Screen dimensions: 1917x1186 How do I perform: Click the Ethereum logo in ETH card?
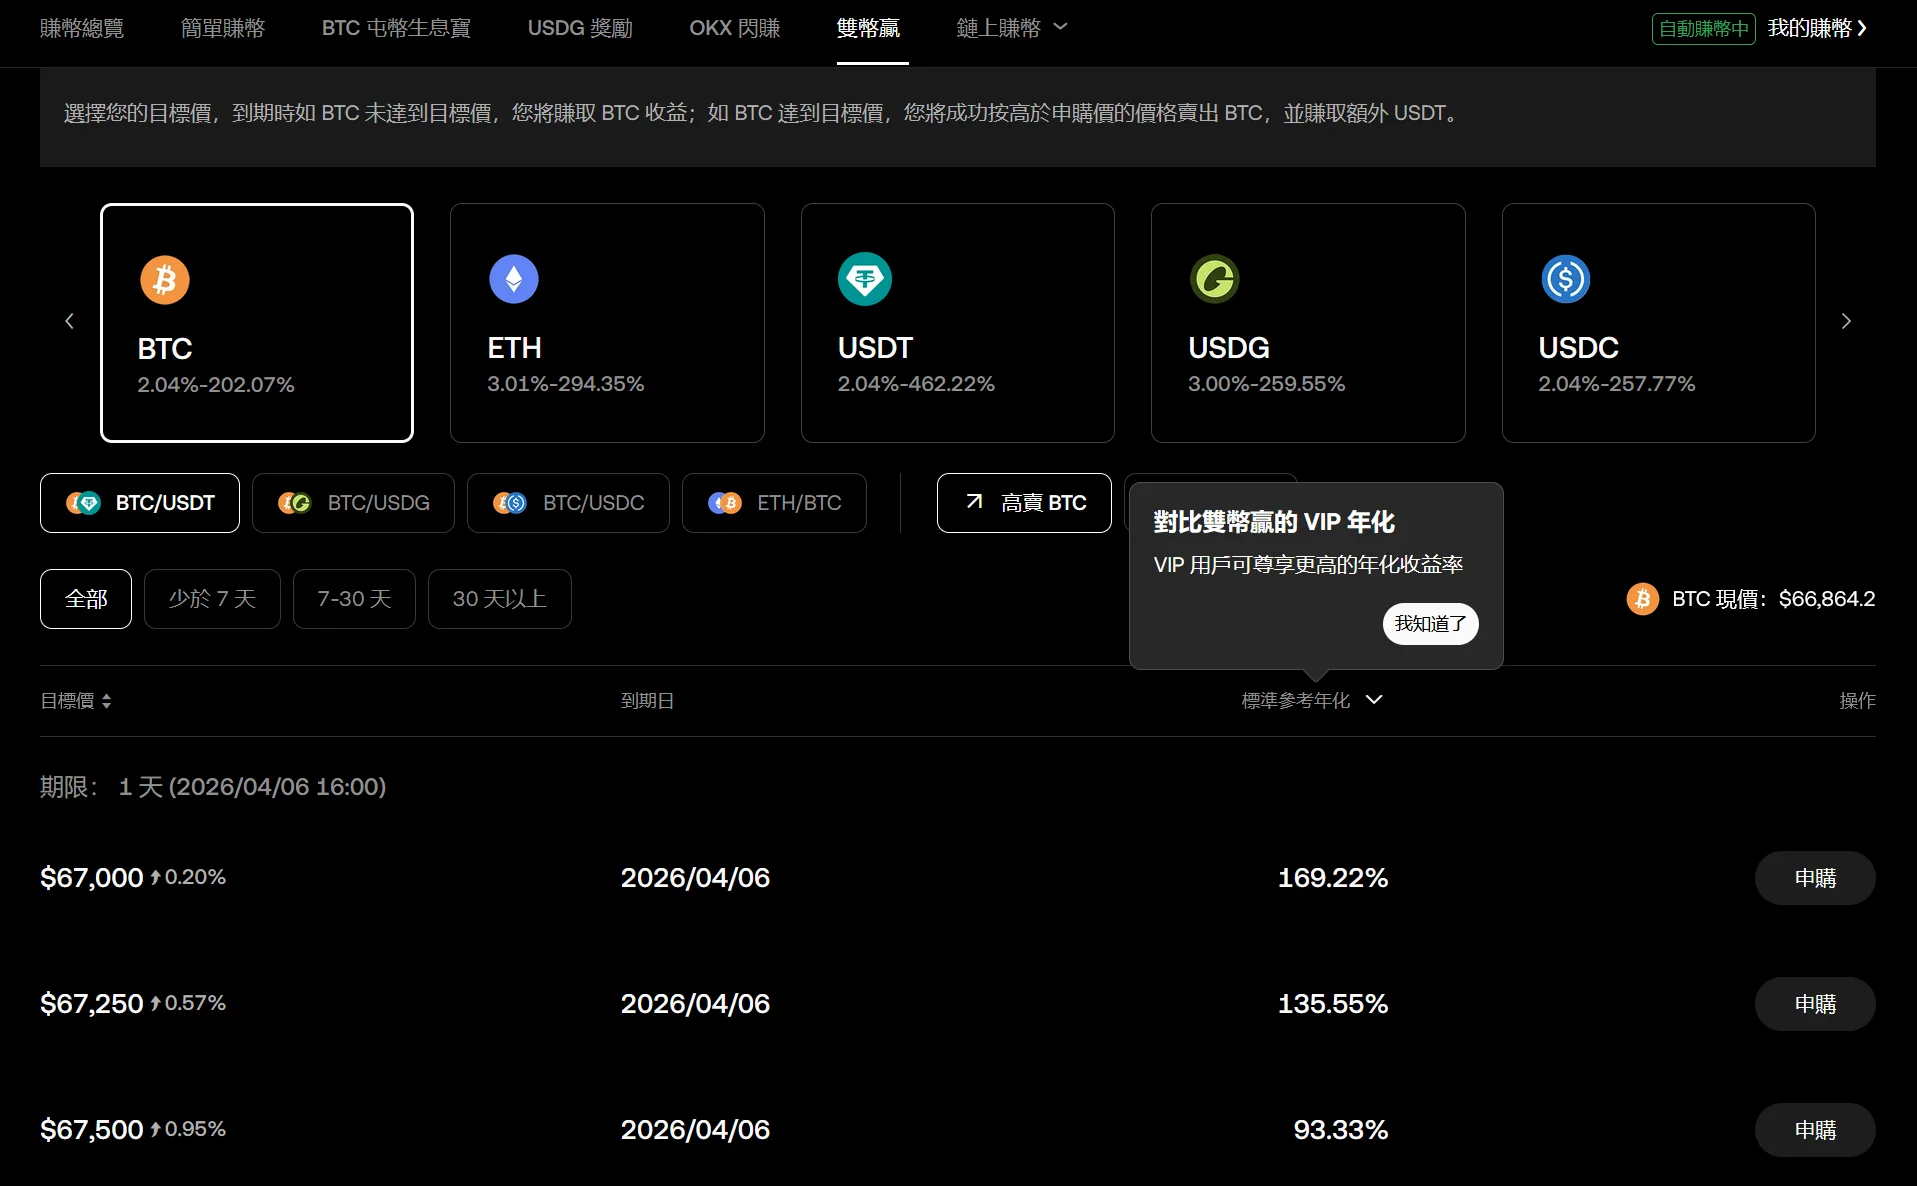point(514,279)
